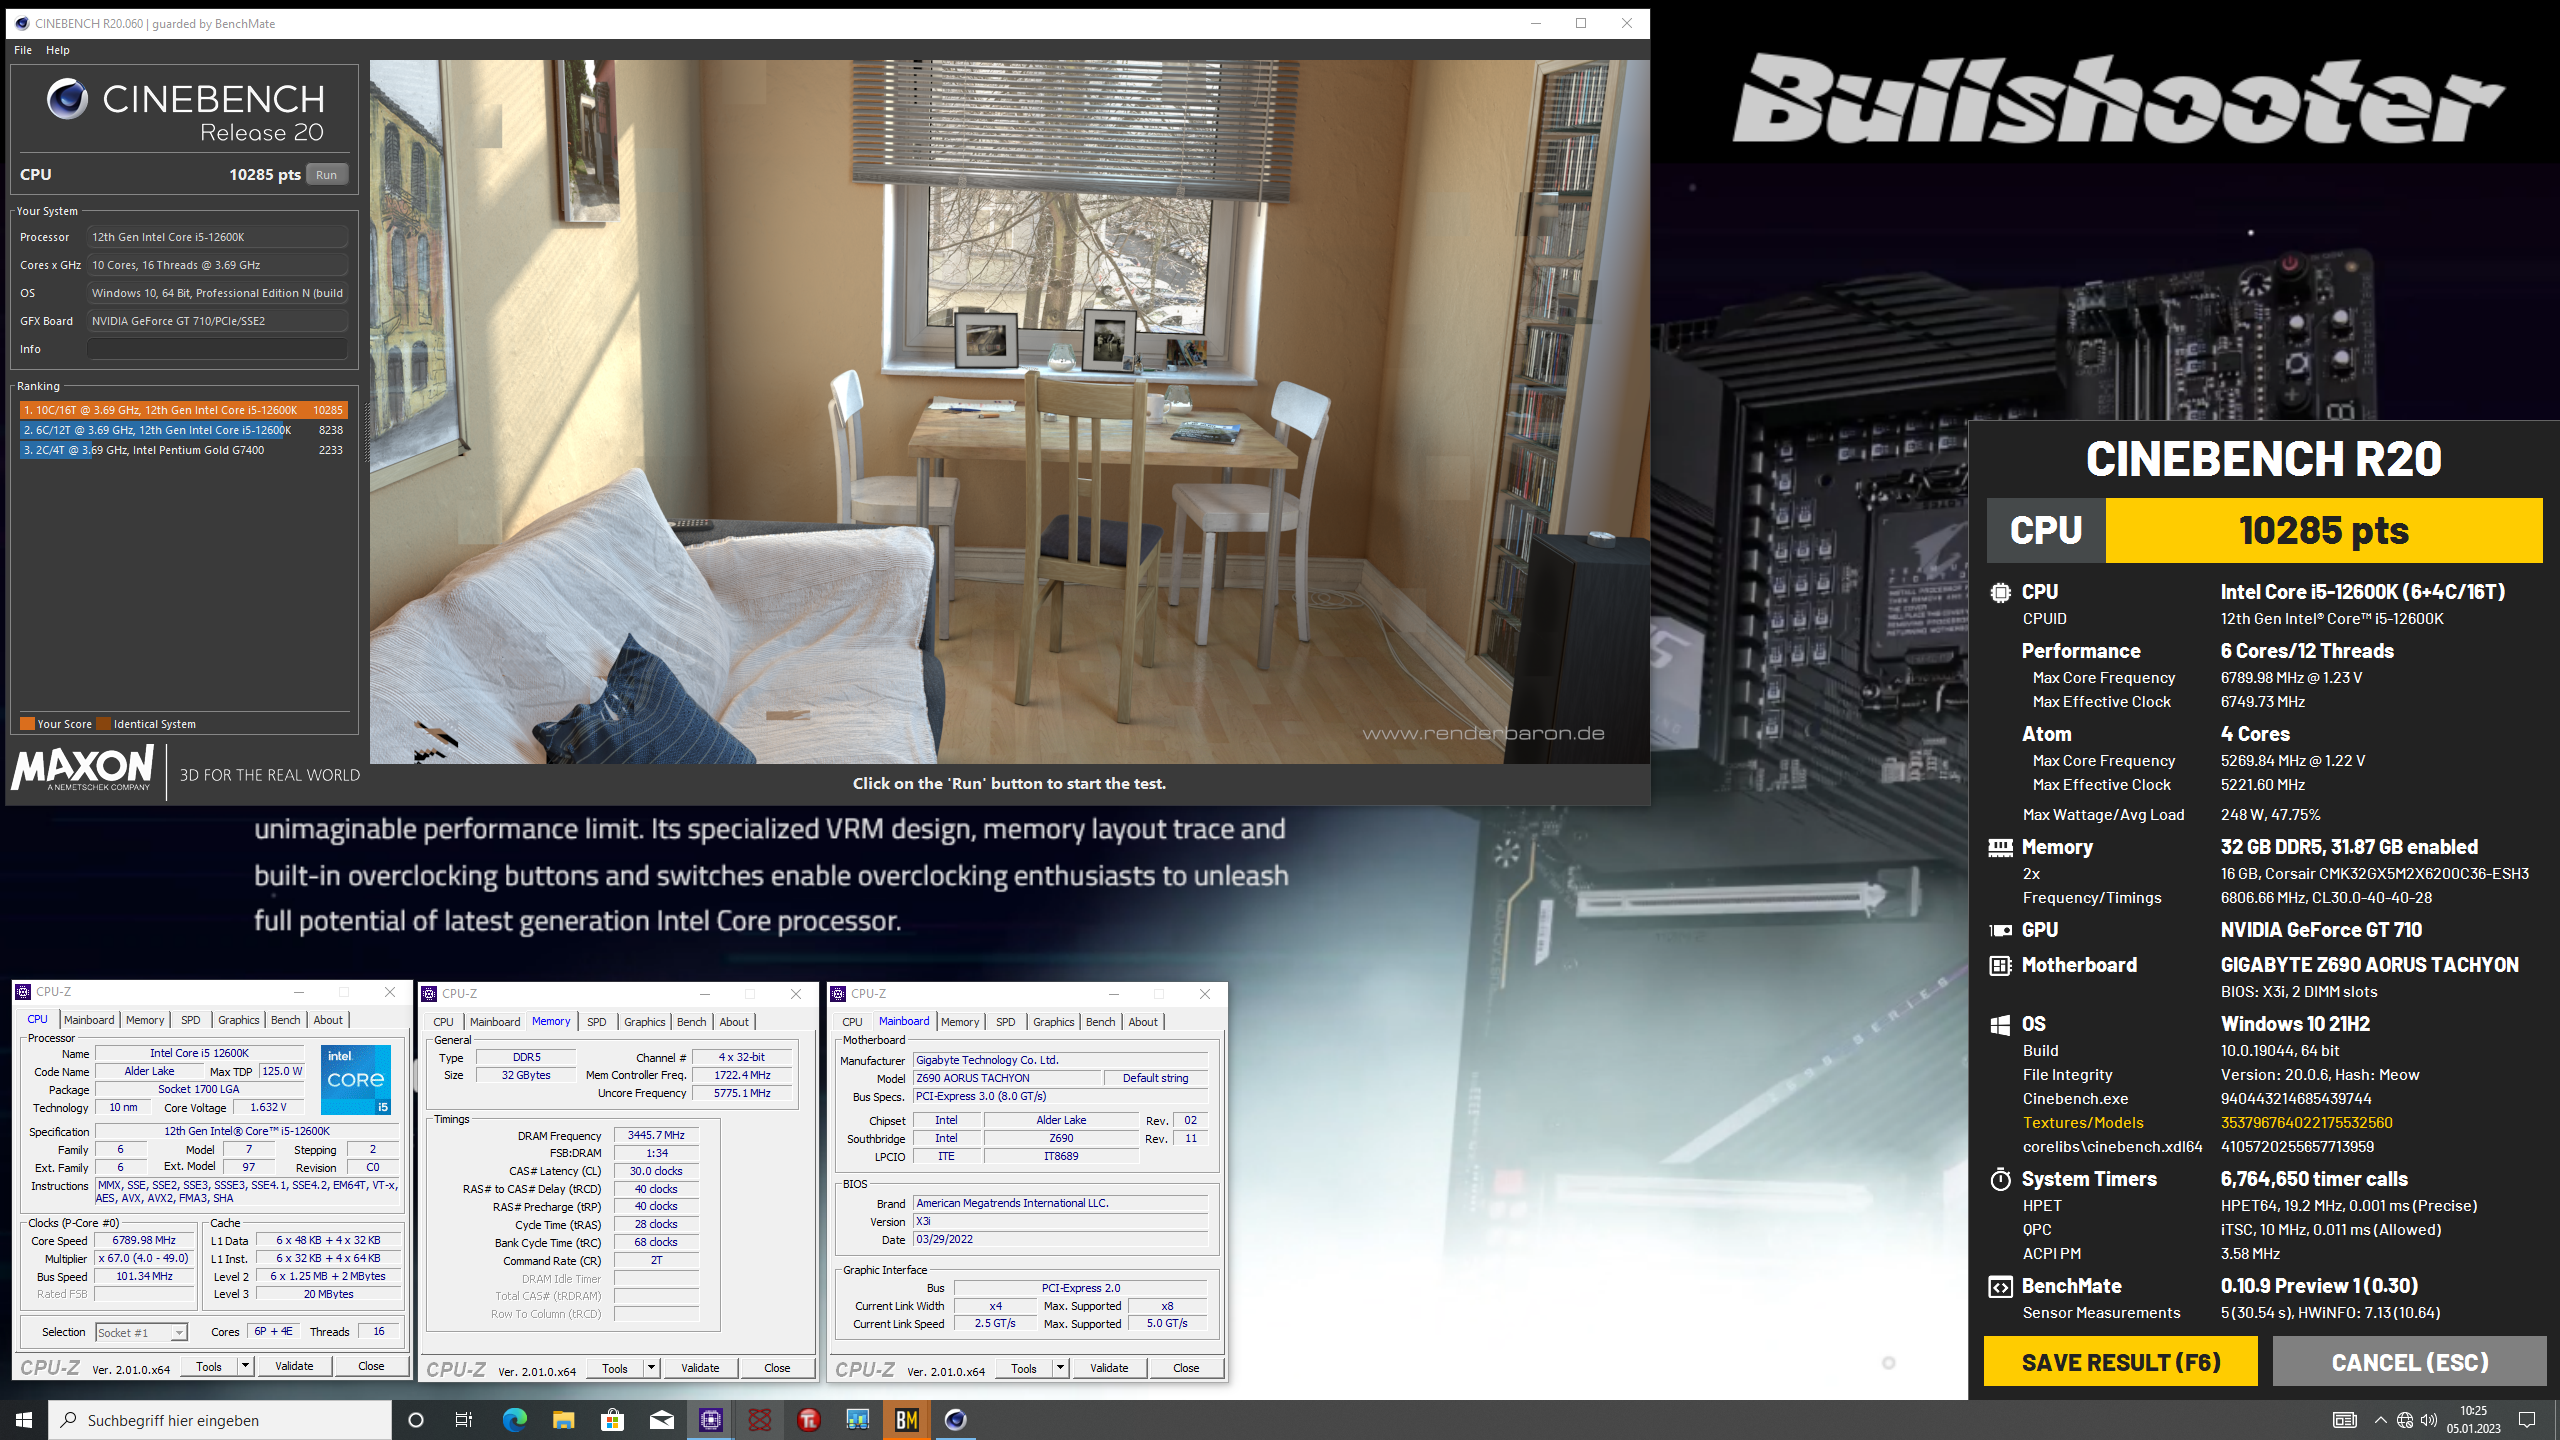Show hidden system tray icons
This screenshot has width=2560, height=1440.
click(x=2380, y=1420)
